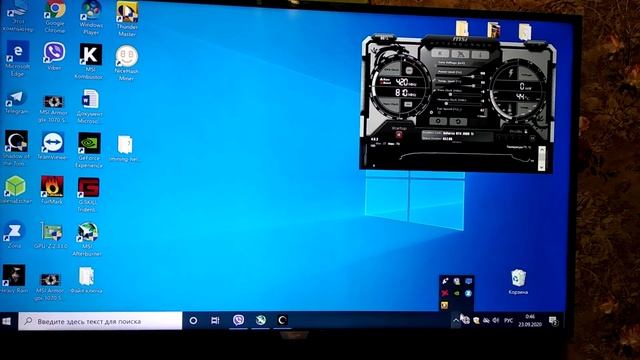
Task: Select the Microsoft Word document desktop icon
Action: click(90, 106)
